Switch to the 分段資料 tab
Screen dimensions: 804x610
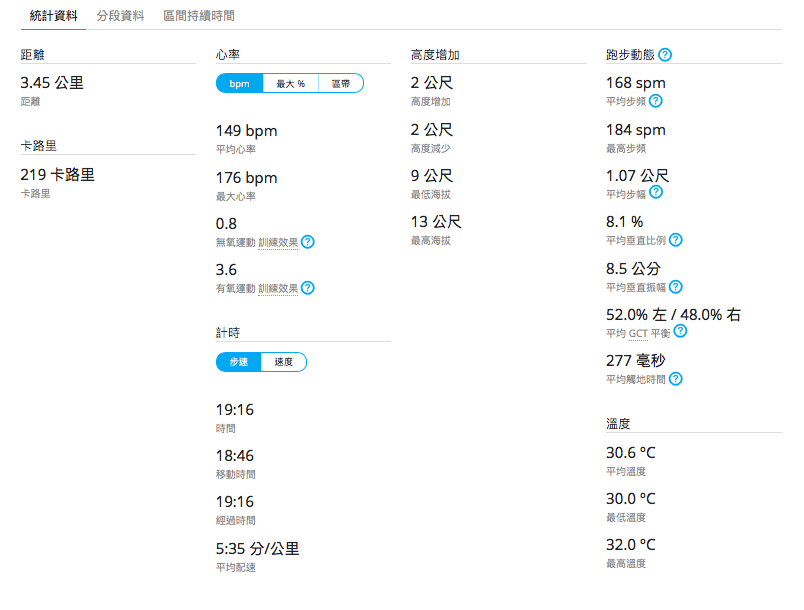pyautogui.click(x=120, y=16)
